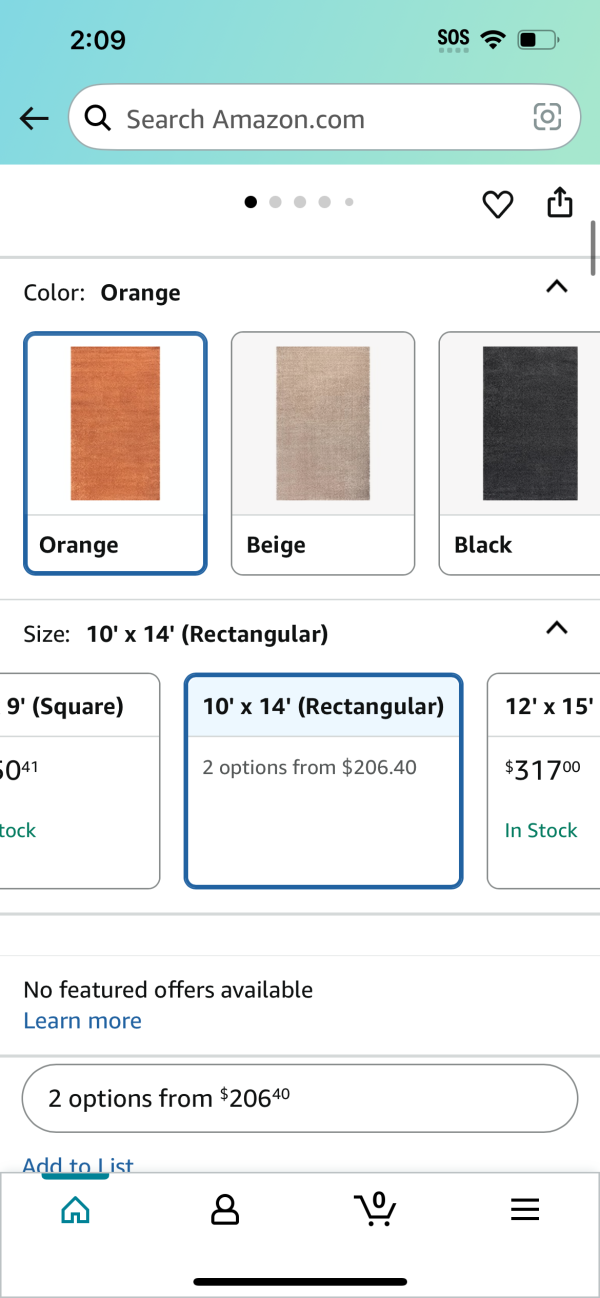Select the 9' Square size card

[80, 781]
